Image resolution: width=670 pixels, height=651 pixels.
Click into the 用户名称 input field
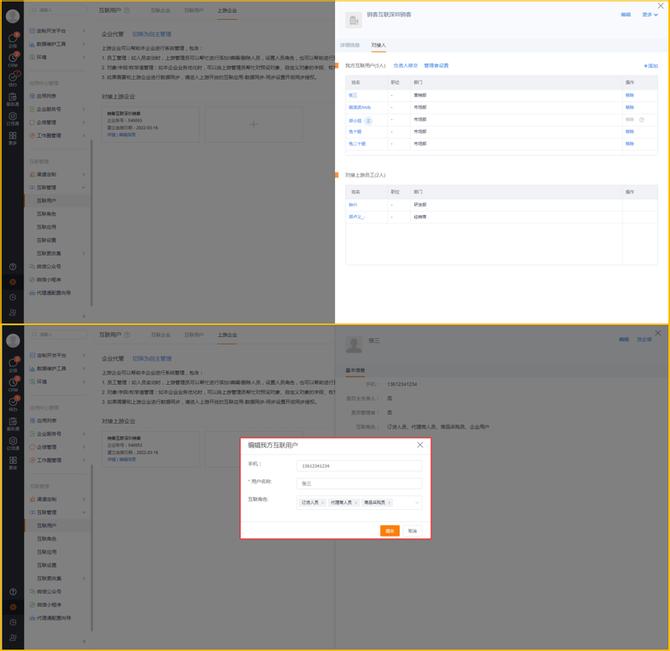click(x=359, y=483)
